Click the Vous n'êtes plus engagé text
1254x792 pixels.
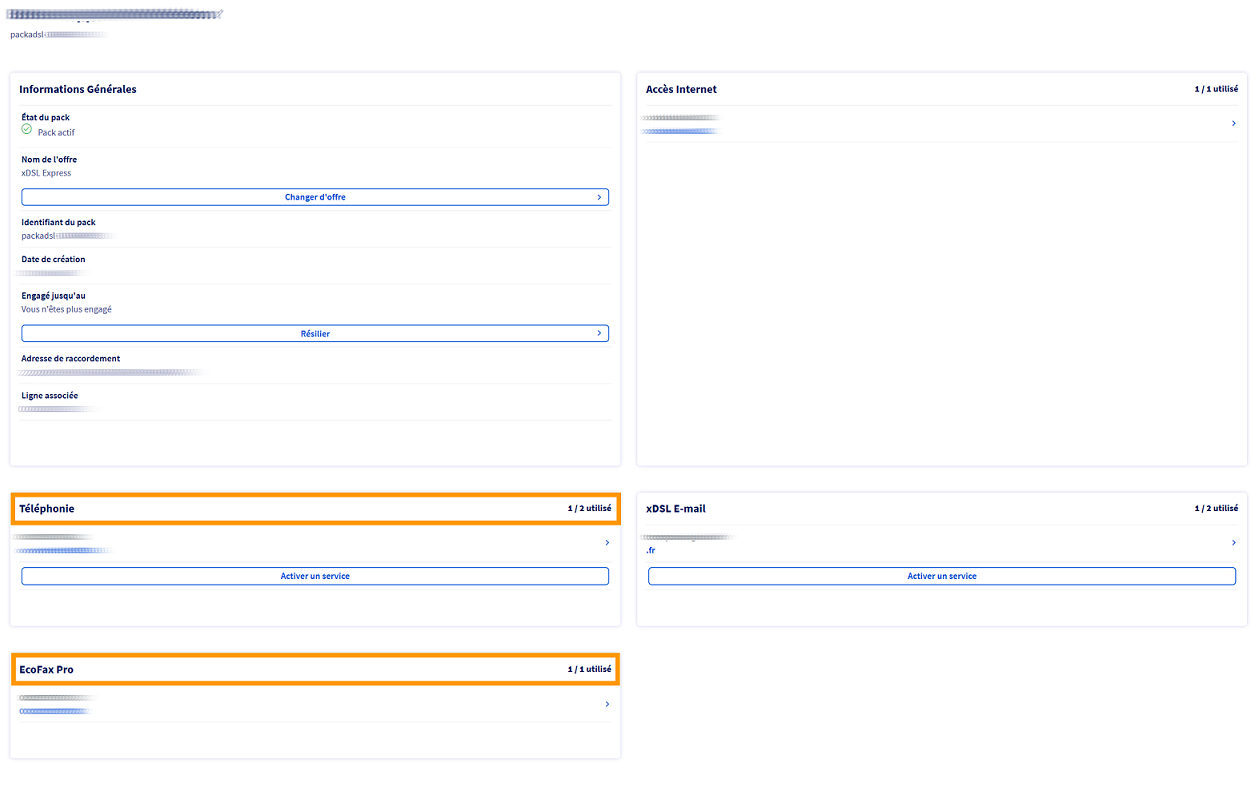pos(66,309)
